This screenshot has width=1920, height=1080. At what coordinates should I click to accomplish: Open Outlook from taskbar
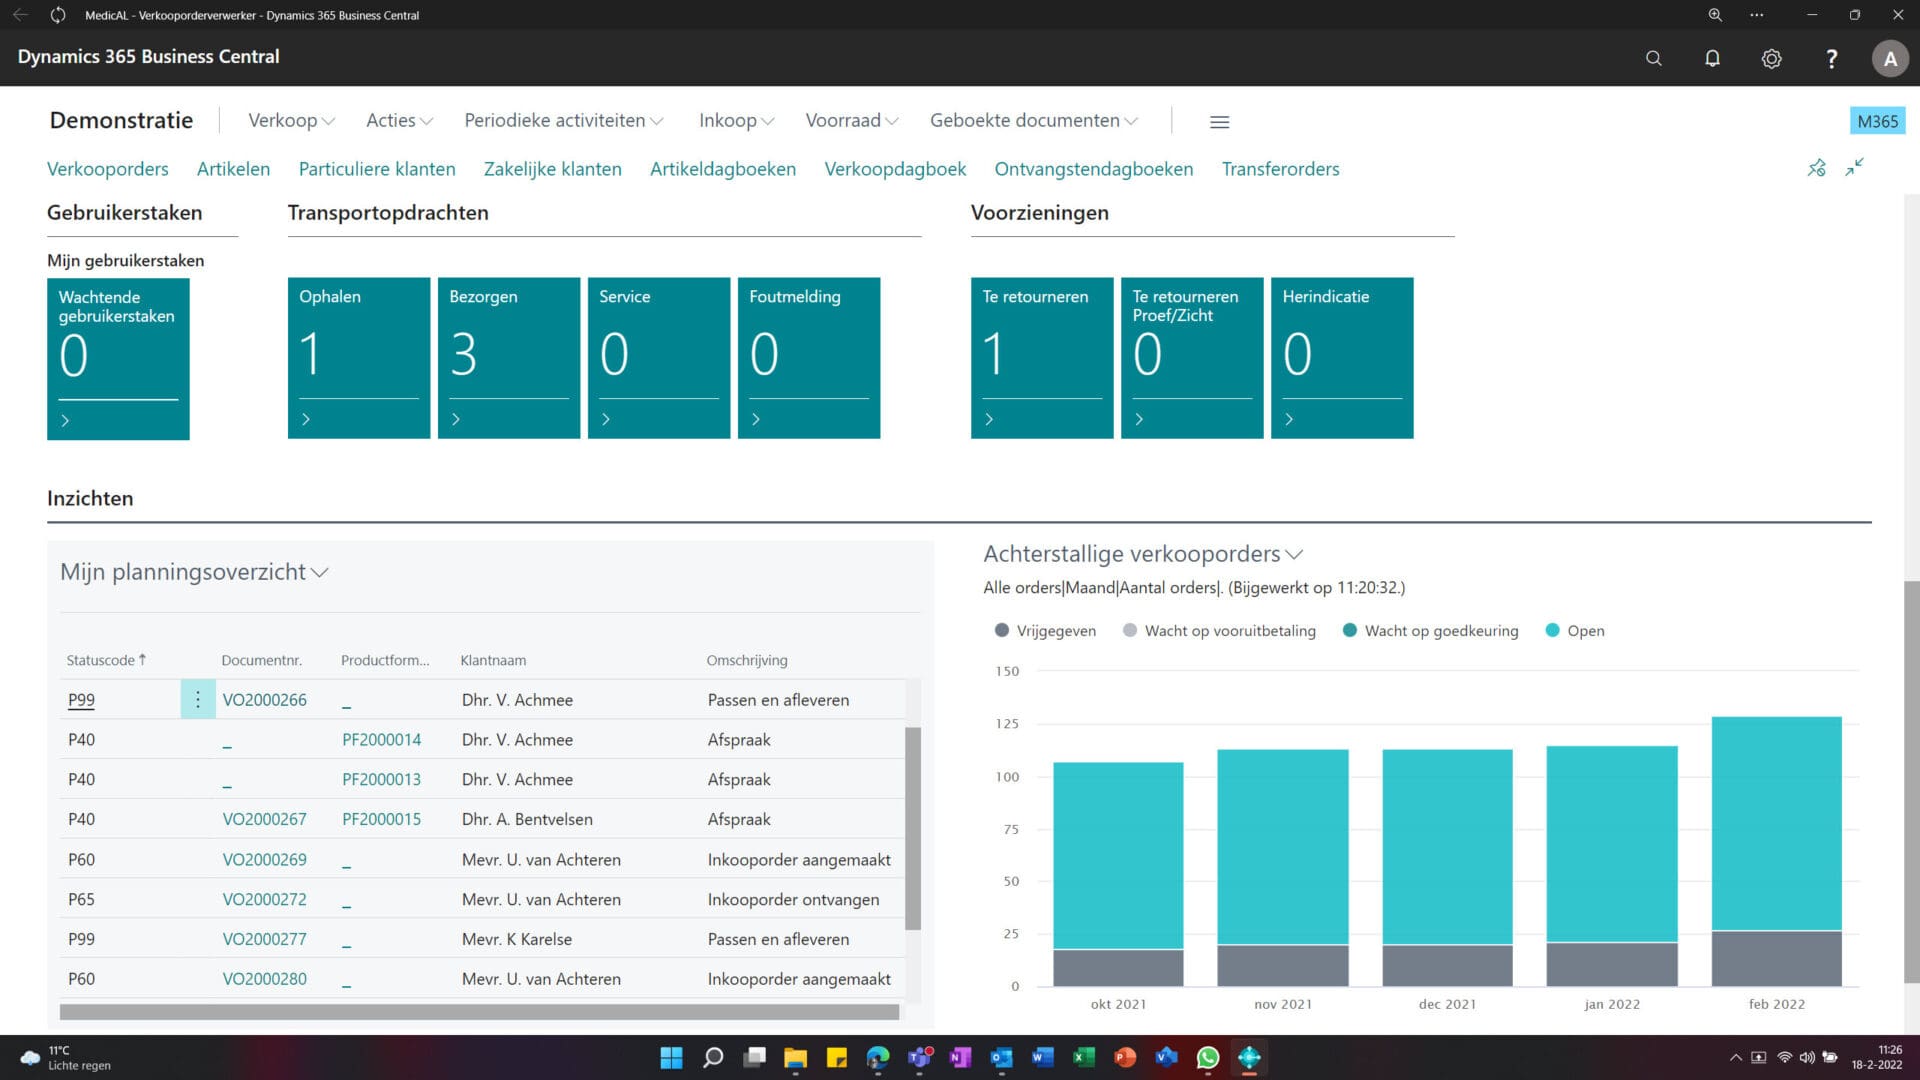[x=1001, y=1057]
